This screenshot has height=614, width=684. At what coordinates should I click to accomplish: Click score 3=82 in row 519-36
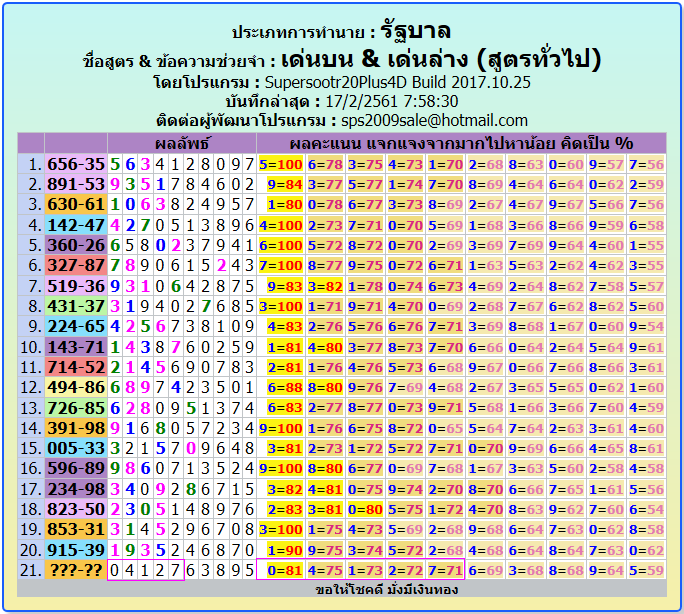pos(325,287)
